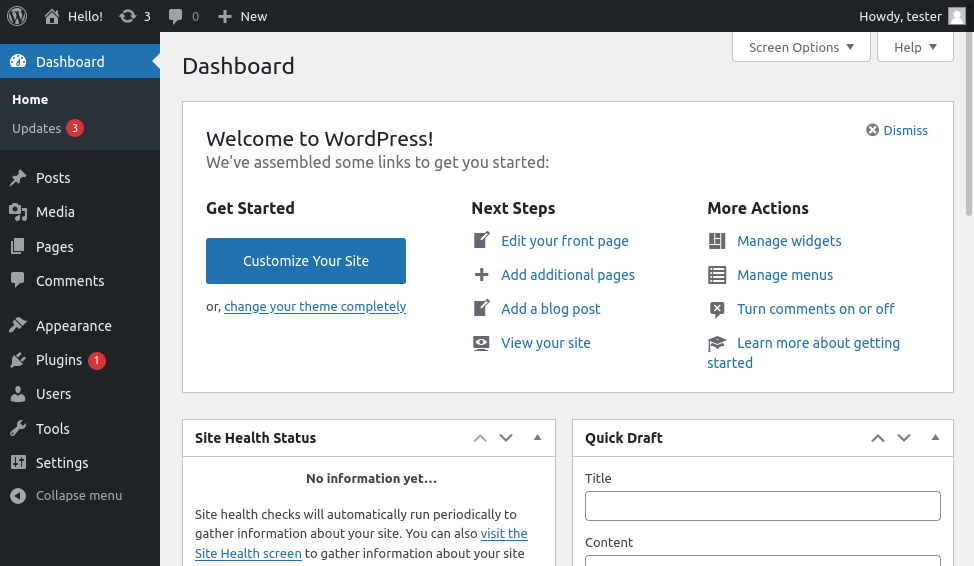Click the user avatar next to Howdy, tester
Image resolution: width=974 pixels, height=566 pixels.
[x=956, y=16]
